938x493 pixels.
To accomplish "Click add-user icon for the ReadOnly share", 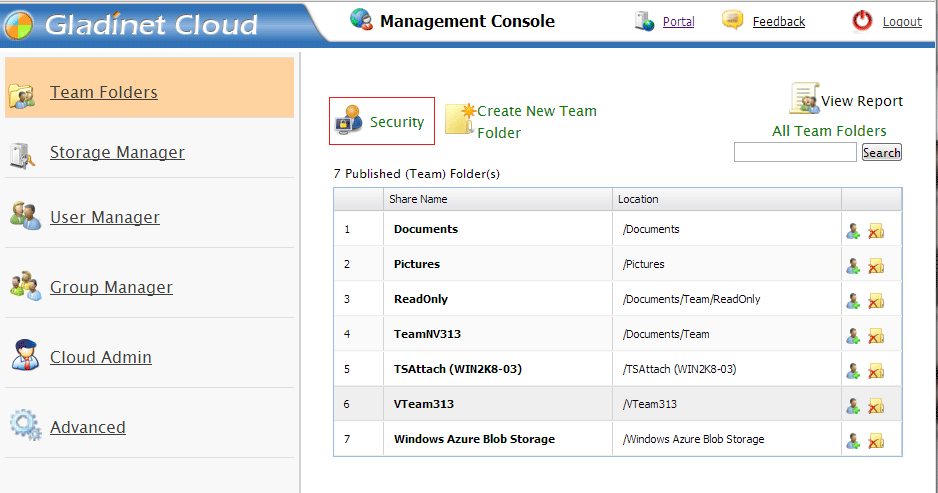I will [x=853, y=301].
